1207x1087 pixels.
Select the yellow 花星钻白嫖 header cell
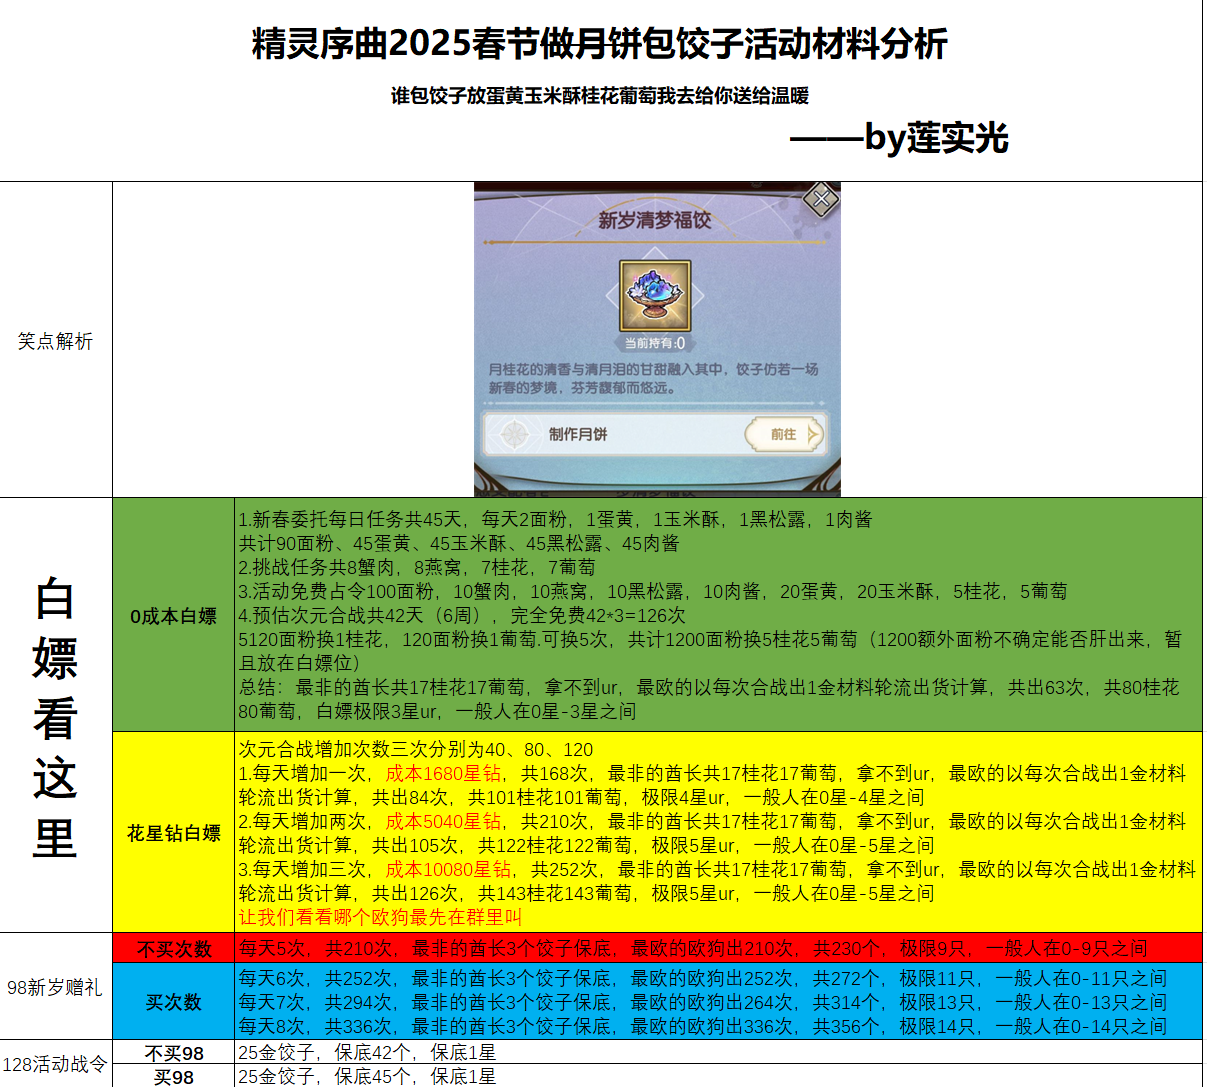point(173,833)
